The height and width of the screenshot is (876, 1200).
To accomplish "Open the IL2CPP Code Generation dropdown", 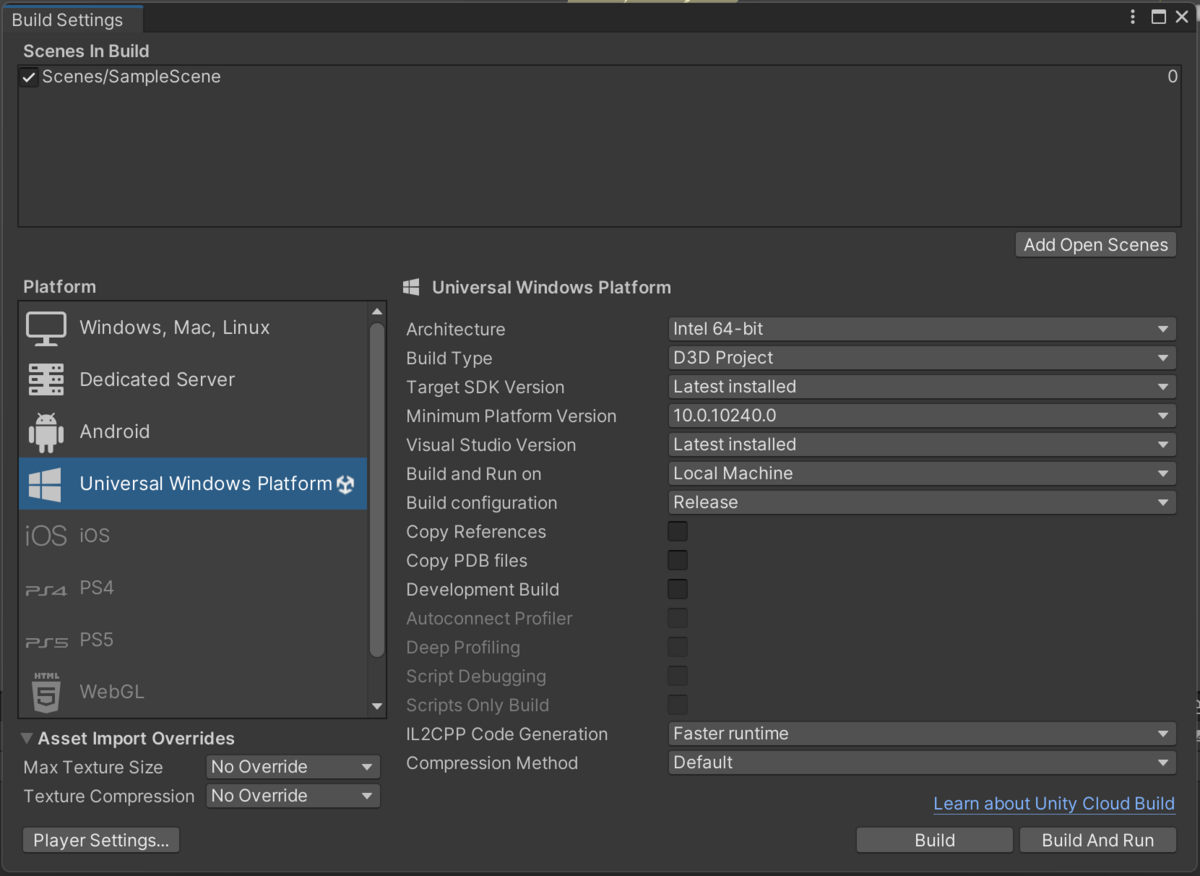I will click(x=922, y=733).
